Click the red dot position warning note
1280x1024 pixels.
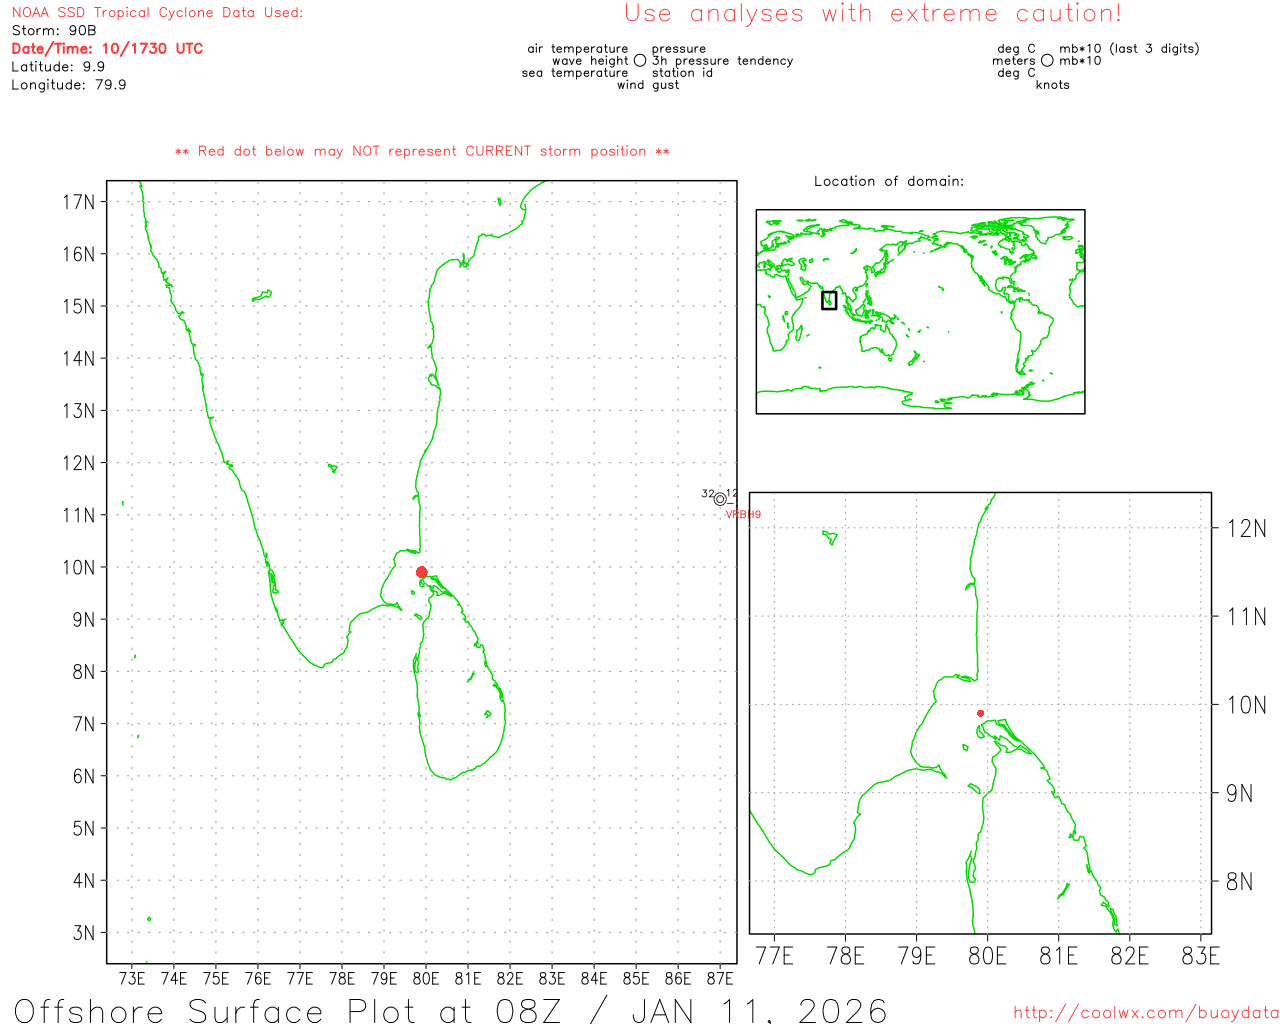pos(422,151)
